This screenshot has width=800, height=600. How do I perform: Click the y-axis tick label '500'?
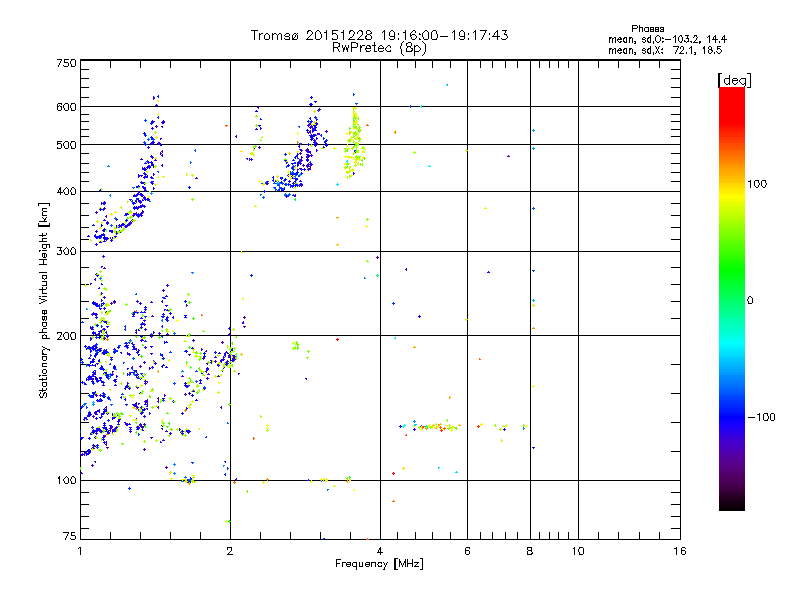pos(66,145)
